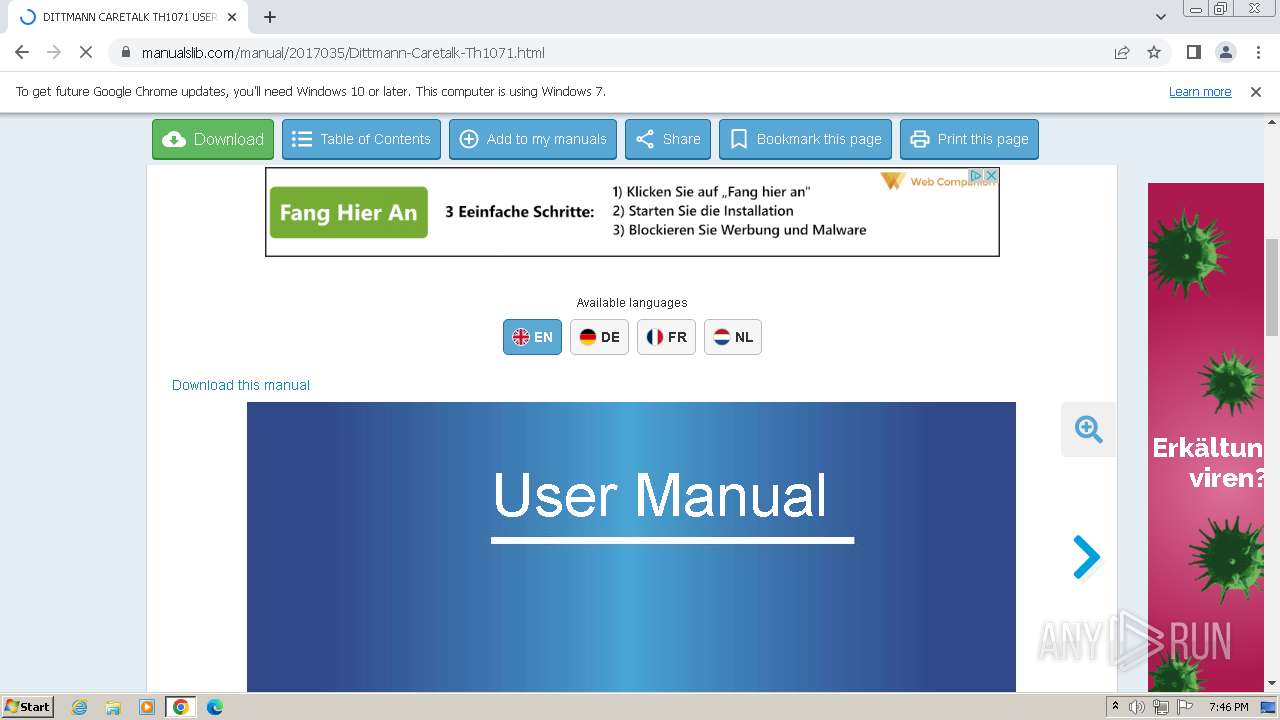Go back to the previous page
The width and height of the screenshot is (1280, 720).
coord(22,52)
